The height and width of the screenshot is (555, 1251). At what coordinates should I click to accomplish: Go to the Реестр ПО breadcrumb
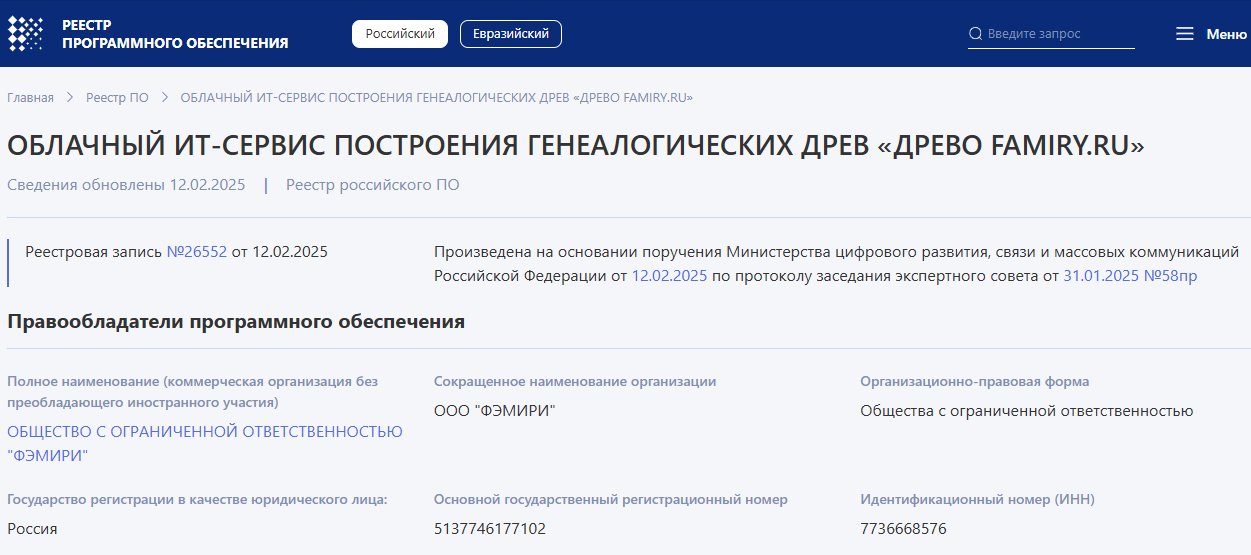pos(117,98)
